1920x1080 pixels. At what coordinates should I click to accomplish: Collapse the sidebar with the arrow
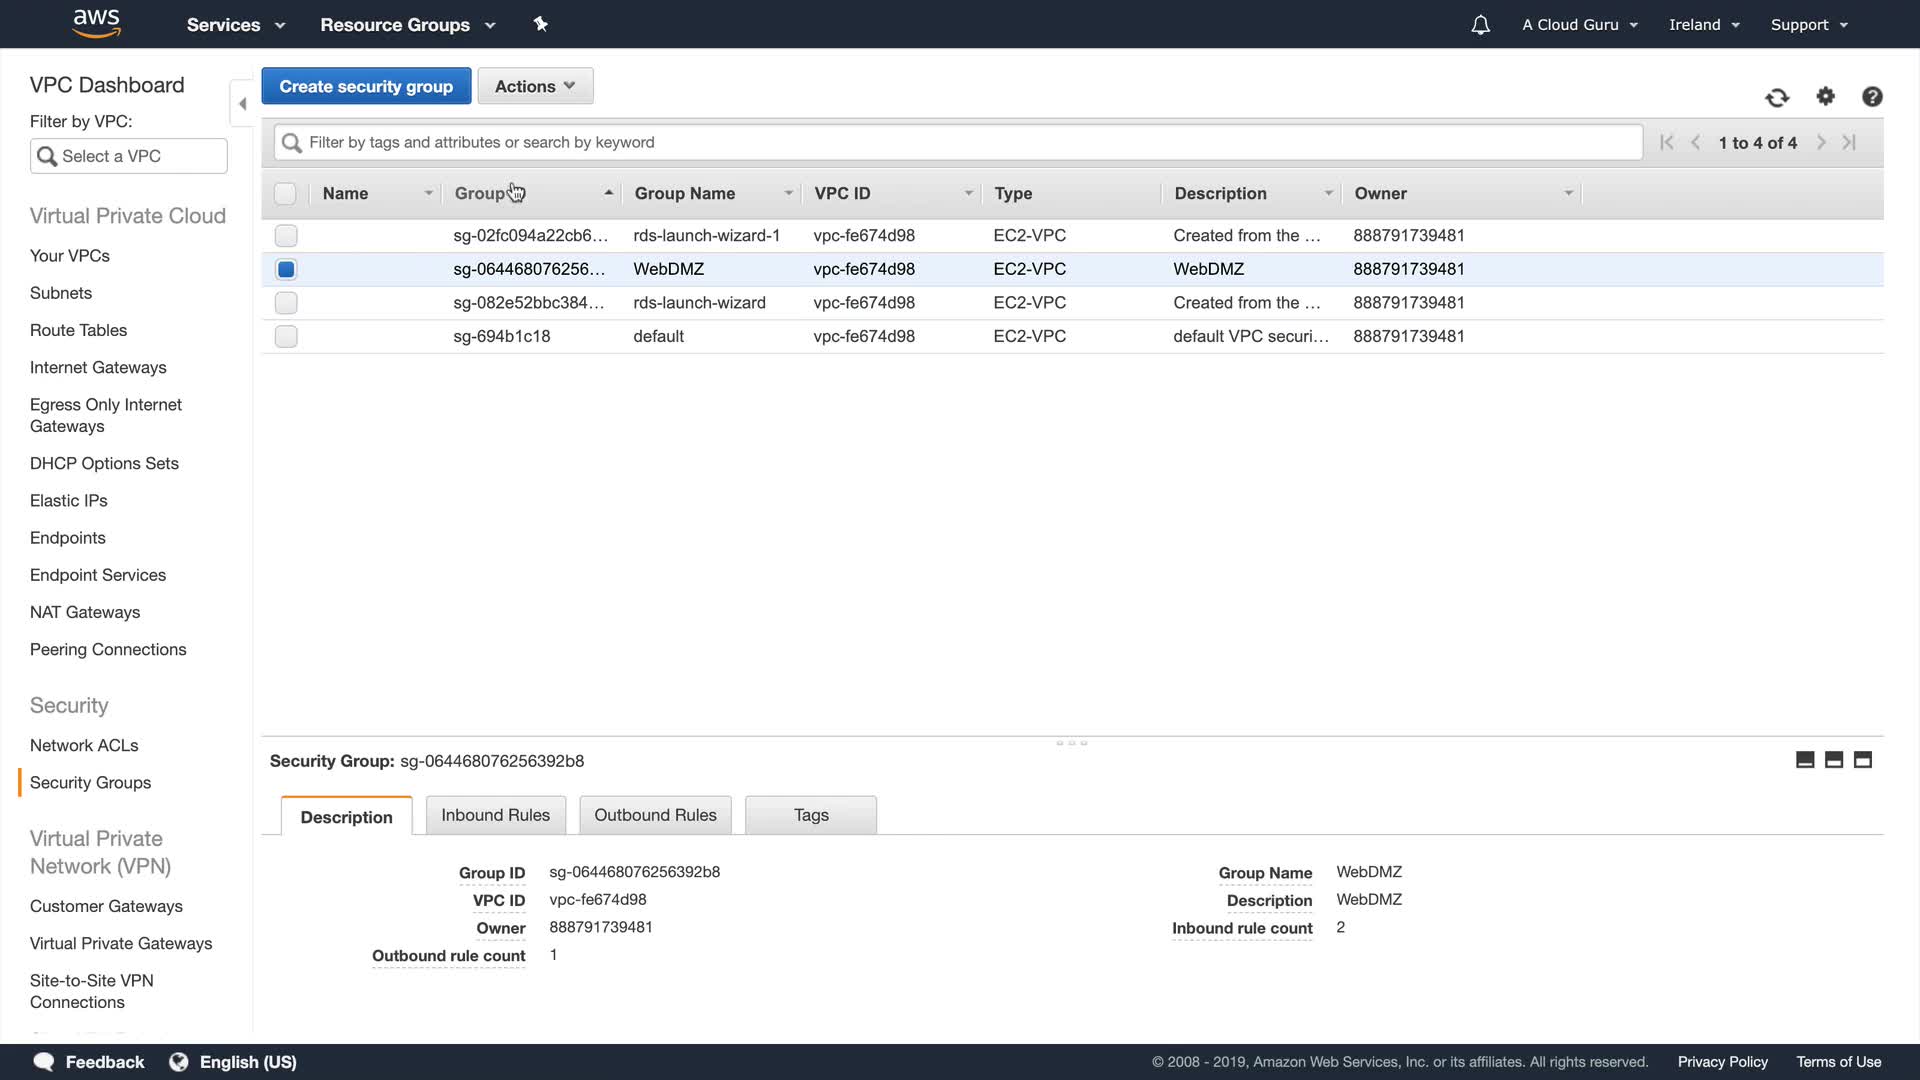(x=242, y=103)
